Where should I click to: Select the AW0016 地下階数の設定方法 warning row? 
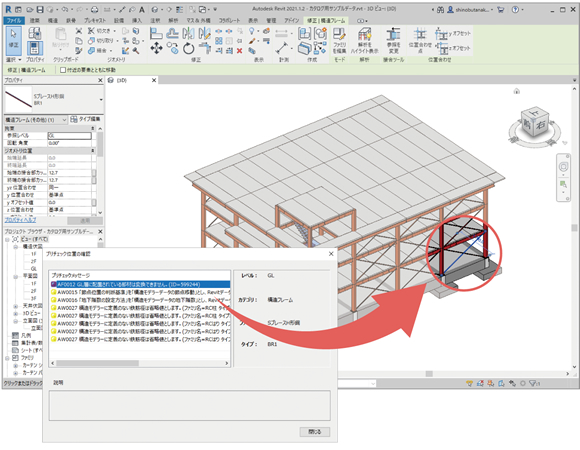point(140,300)
